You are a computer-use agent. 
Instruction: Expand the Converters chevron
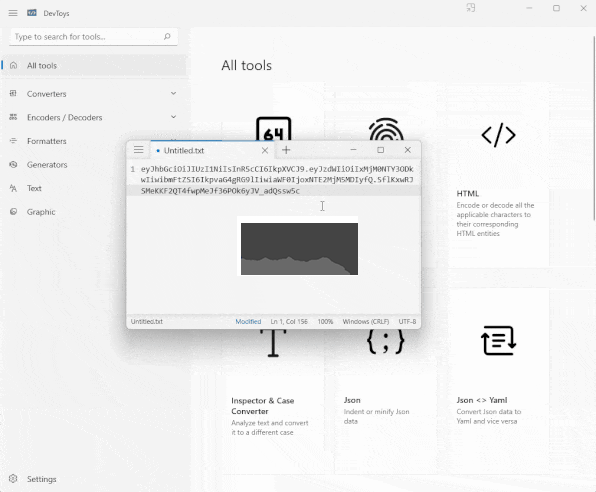click(173, 94)
